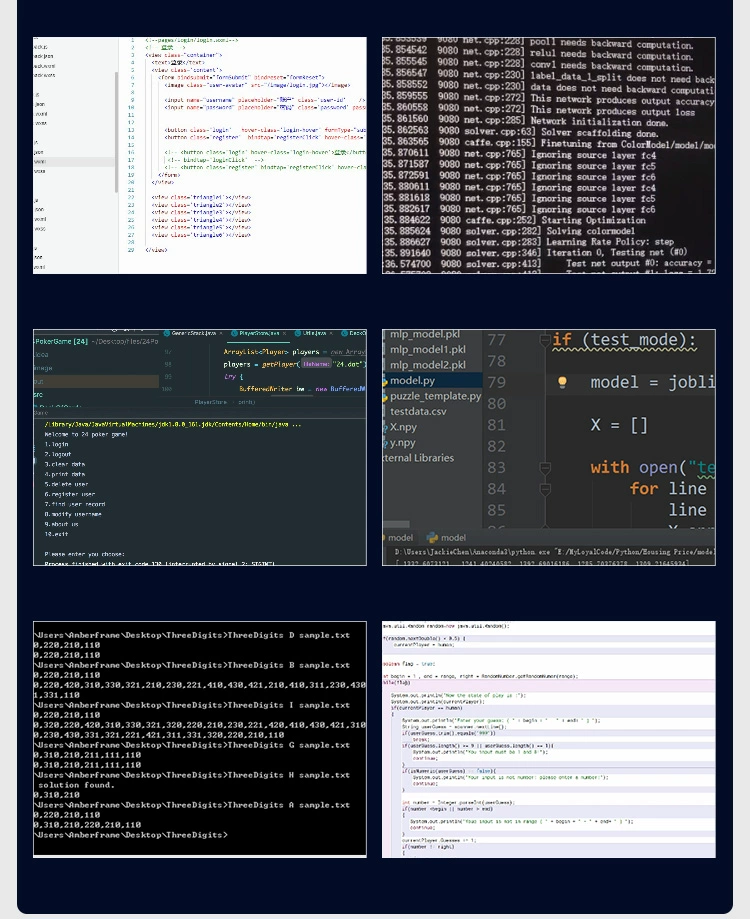Click the yellow lightbulb hint on line 79
Viewport: 750px width, 919px height.
(x=562, y=383)
